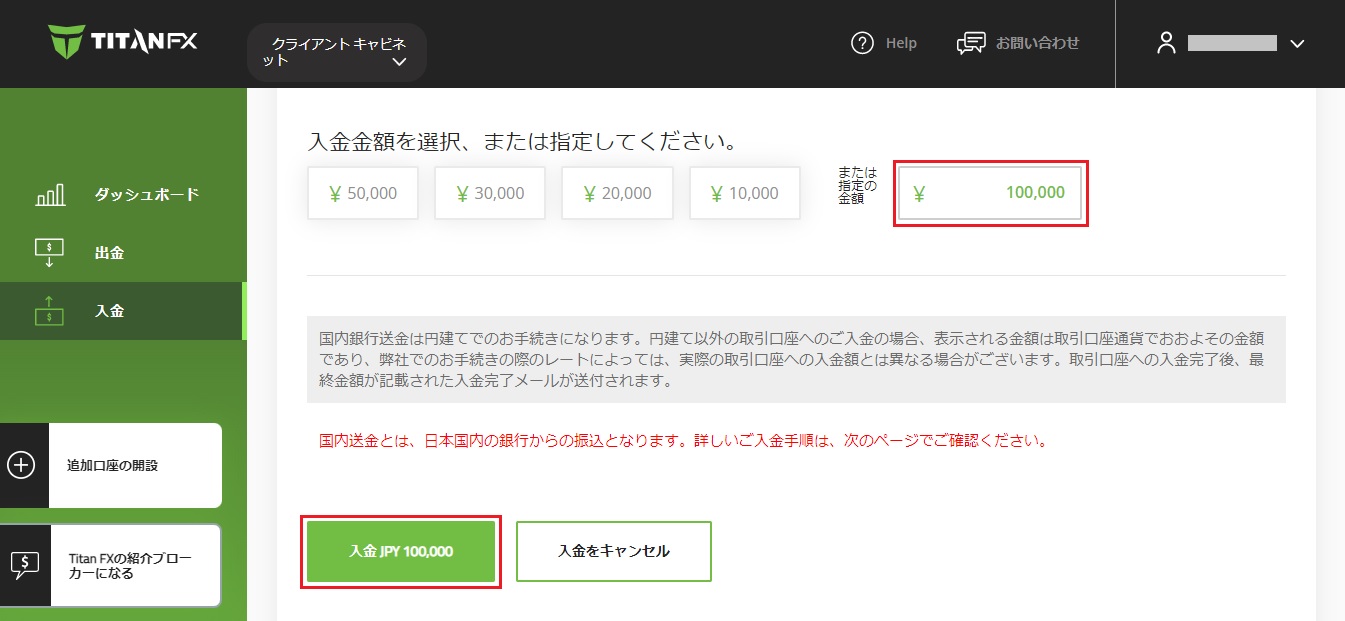Choose the ¥10,000 preset amount
This screenshot has width=1345, height=621.
(745, 193)
